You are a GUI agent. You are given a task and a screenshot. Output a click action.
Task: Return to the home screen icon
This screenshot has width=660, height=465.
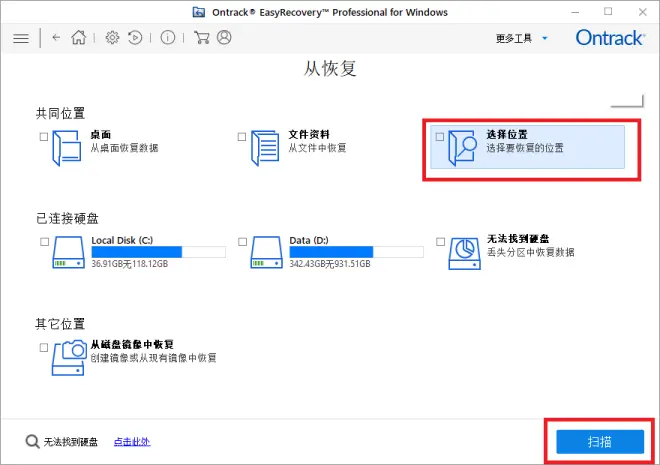click(78, 37)
